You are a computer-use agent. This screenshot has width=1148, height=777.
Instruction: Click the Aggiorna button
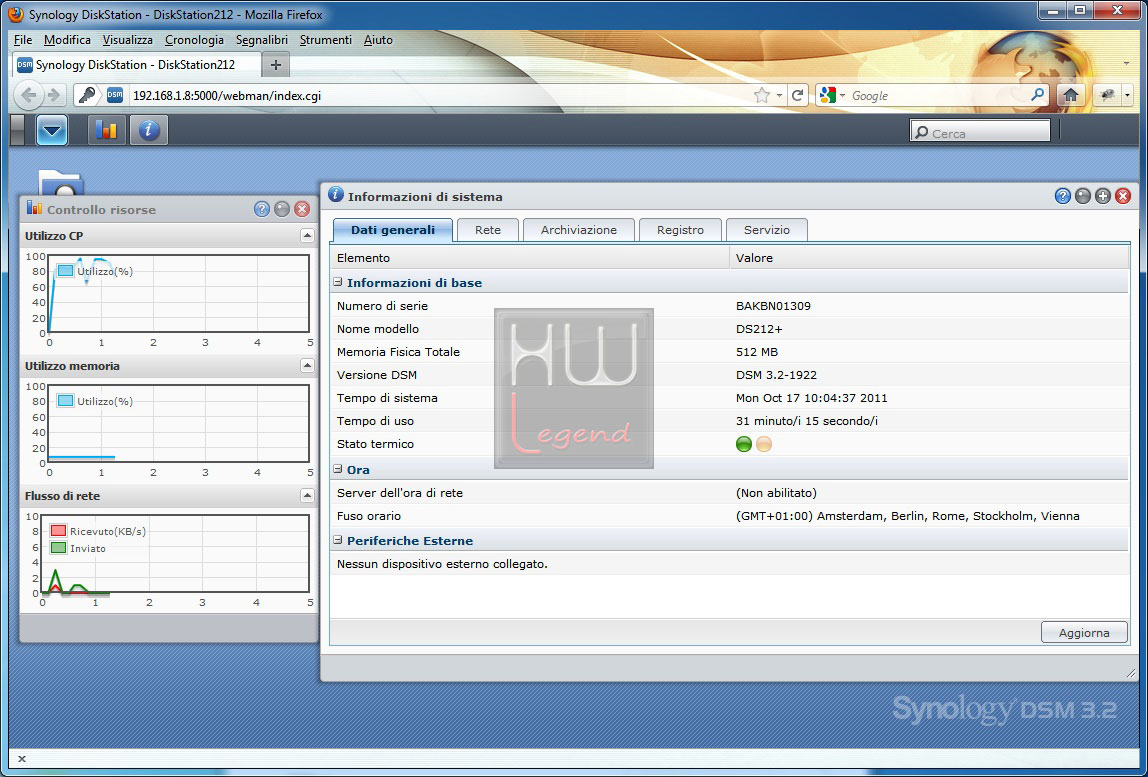tap(1084, 633)
